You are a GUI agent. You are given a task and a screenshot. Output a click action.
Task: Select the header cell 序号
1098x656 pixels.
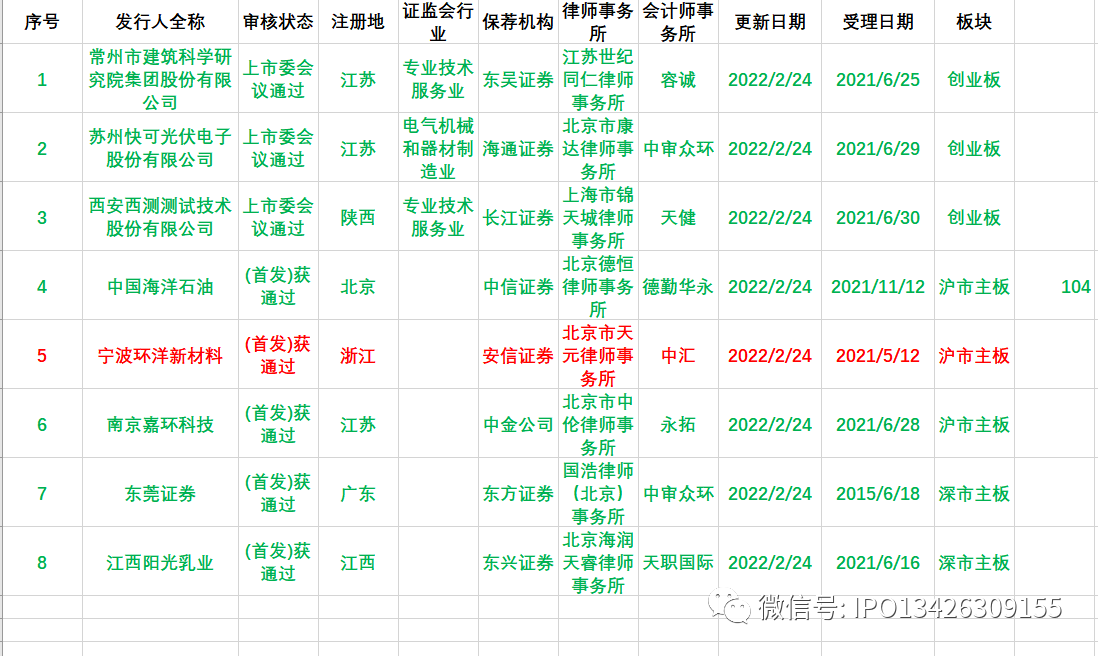pyautogui.click(x=42, y=22)
